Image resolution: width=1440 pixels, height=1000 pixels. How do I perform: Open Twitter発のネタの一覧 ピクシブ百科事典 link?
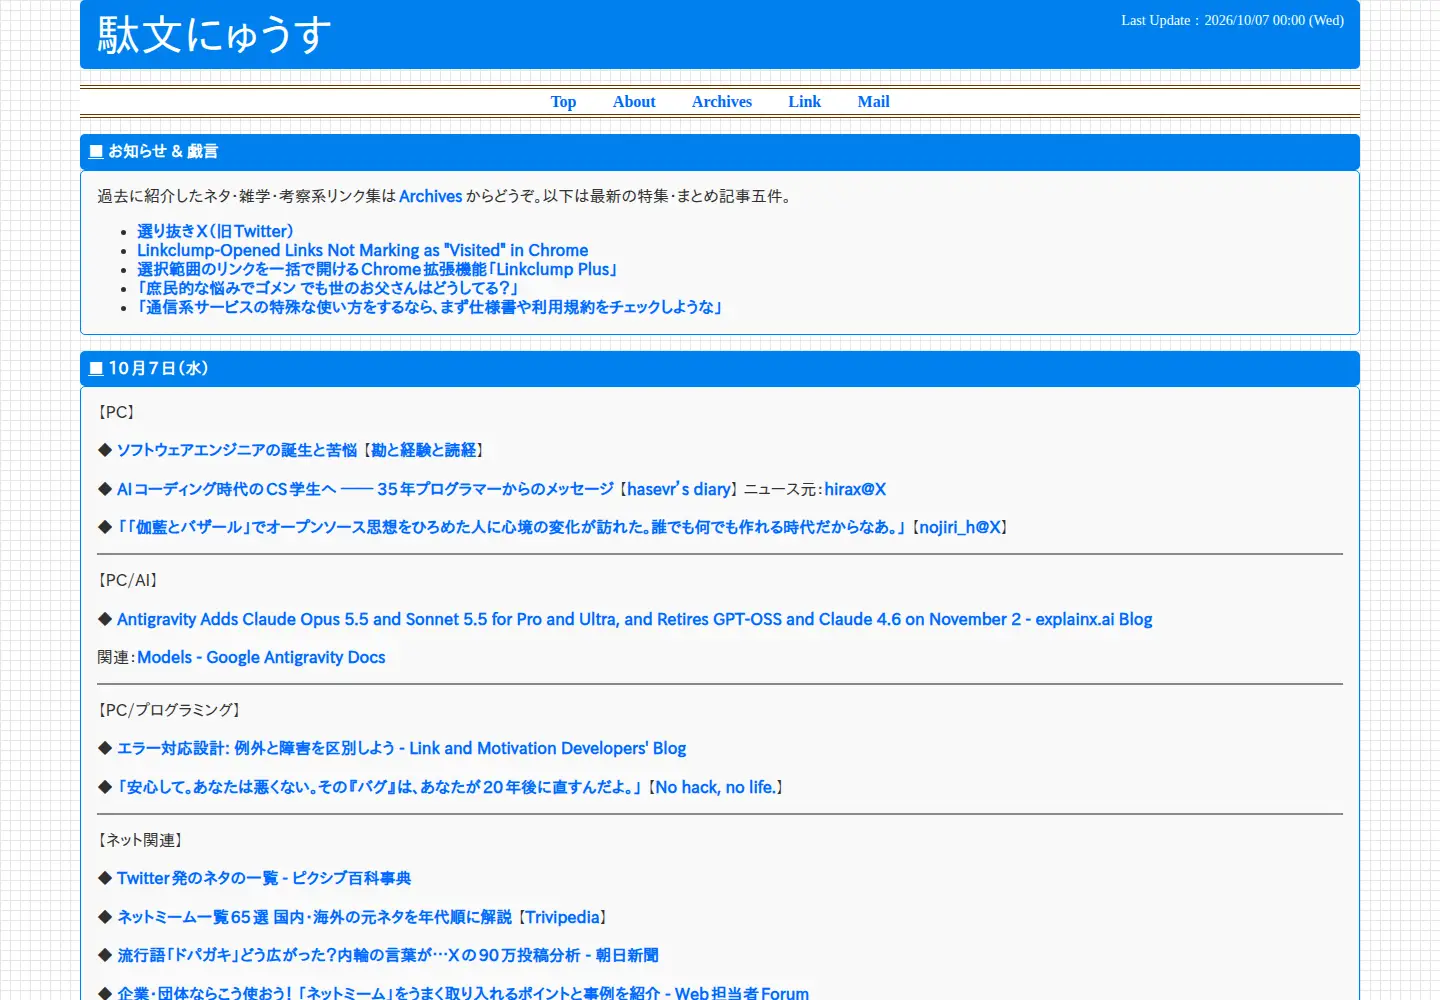tap(264, 878)
